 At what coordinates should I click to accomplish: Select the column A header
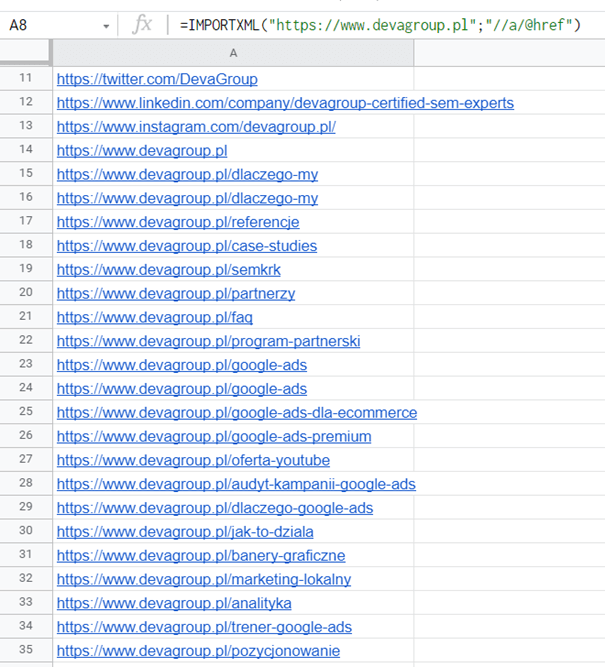(232, 52)
